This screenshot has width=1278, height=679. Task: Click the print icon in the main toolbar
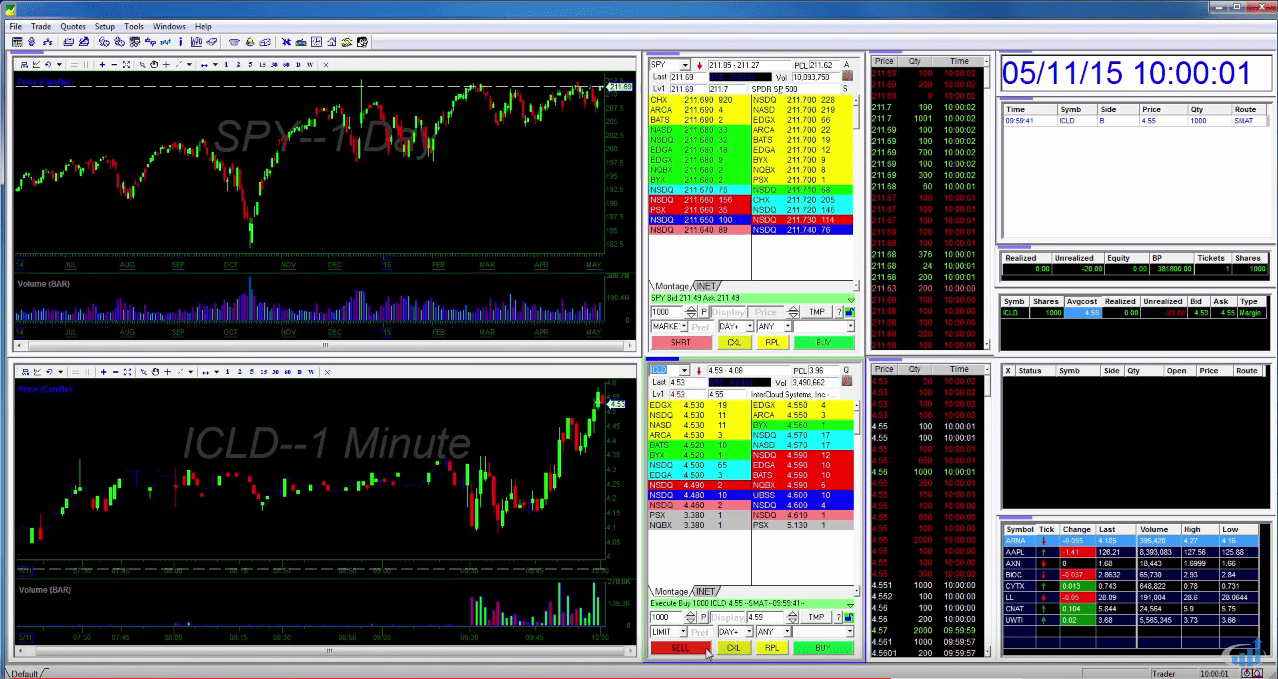pos(67,41)
